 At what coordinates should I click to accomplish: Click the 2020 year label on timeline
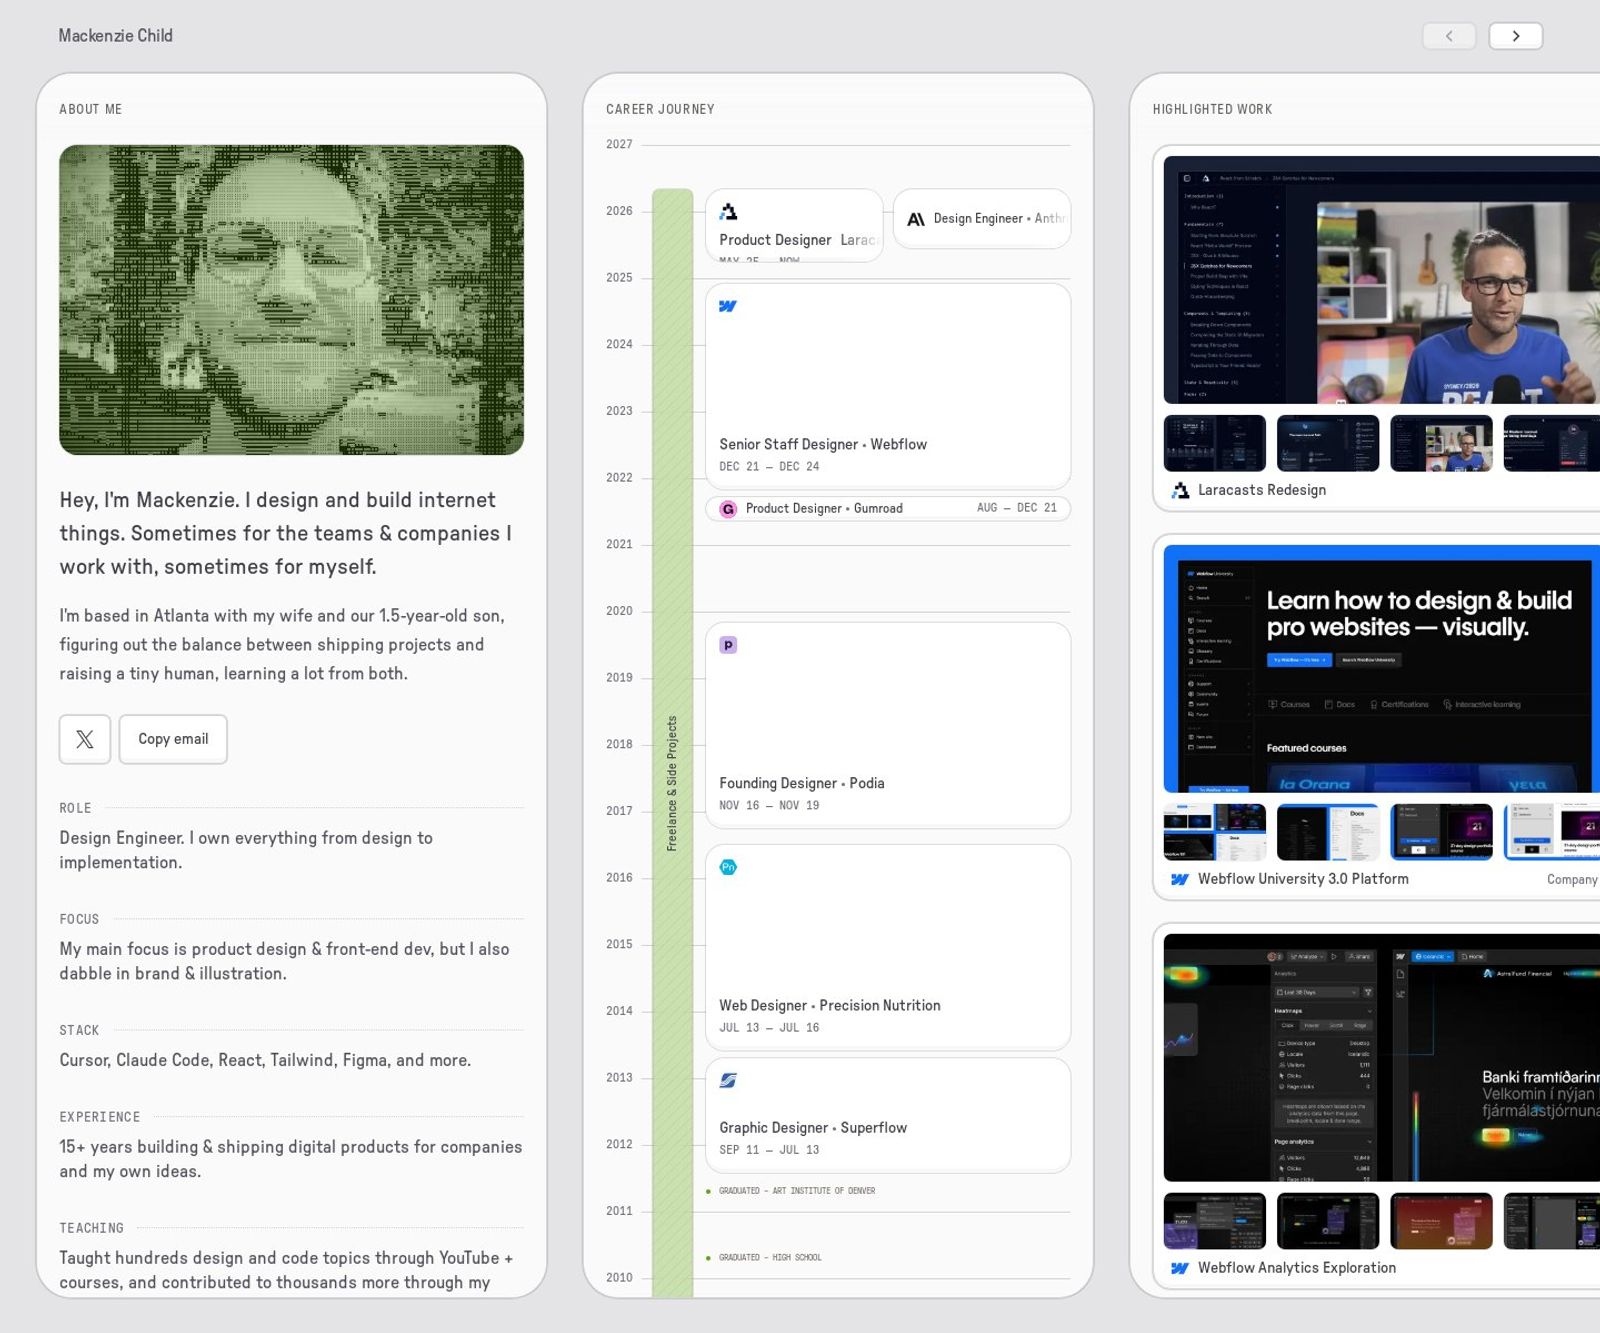point(619,611)
